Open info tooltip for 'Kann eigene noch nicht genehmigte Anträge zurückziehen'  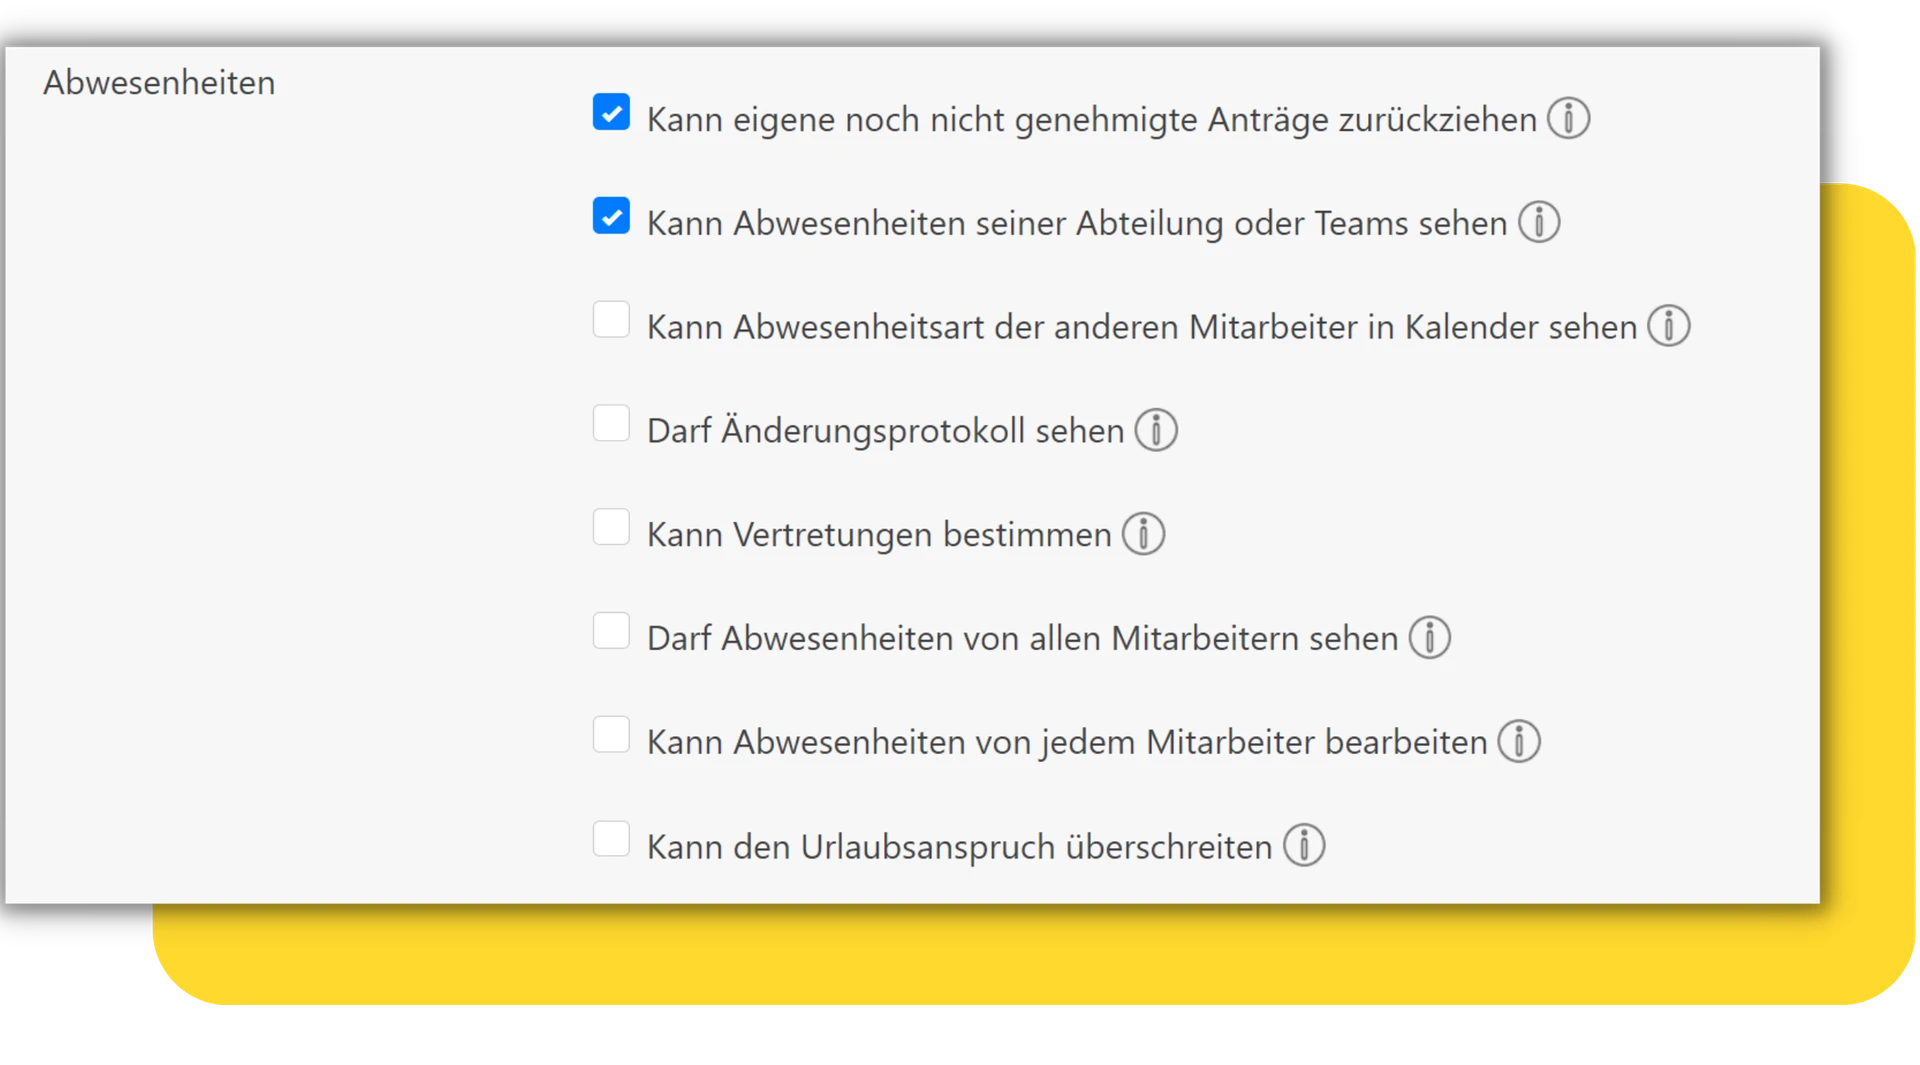pos(1567,118)
